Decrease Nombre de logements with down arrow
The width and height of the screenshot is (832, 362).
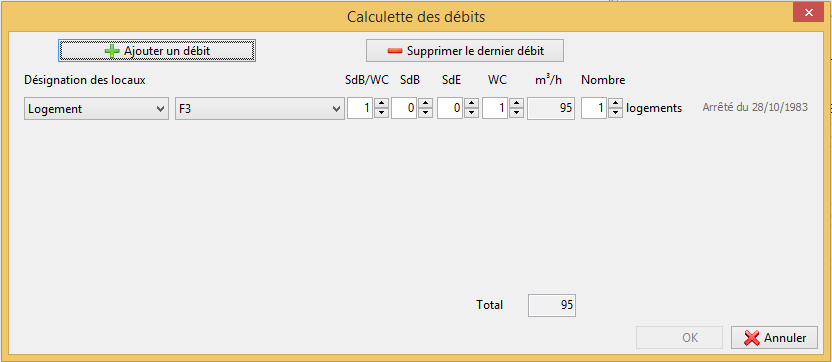click(615, 113)
